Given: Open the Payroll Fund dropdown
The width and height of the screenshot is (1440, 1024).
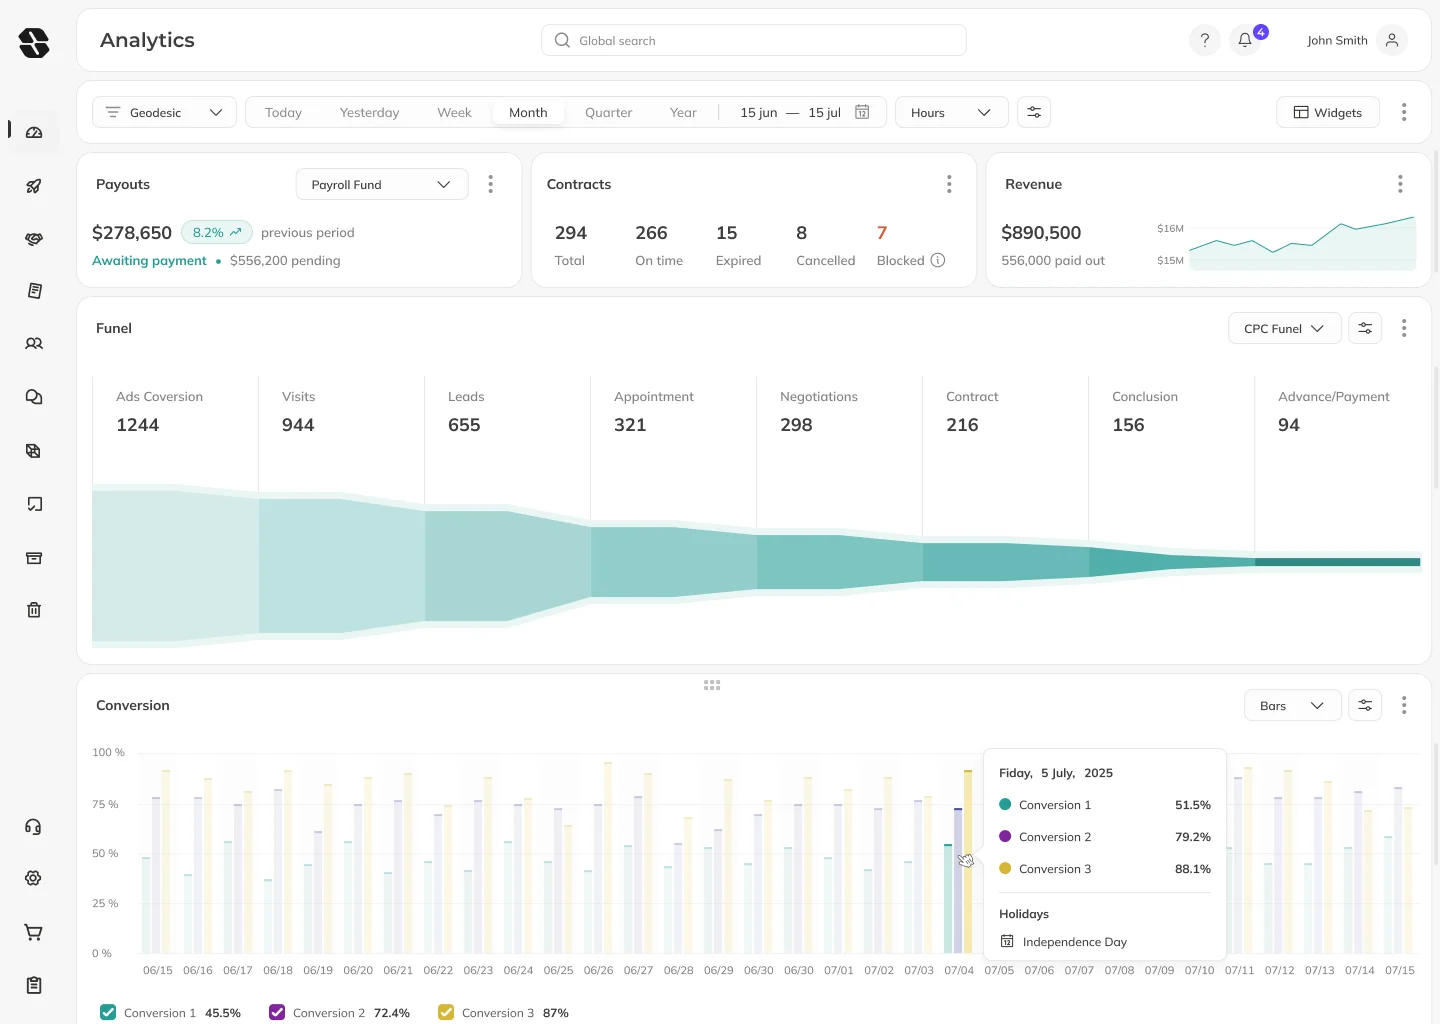Looking at the screenshot, I should (381, 184).
